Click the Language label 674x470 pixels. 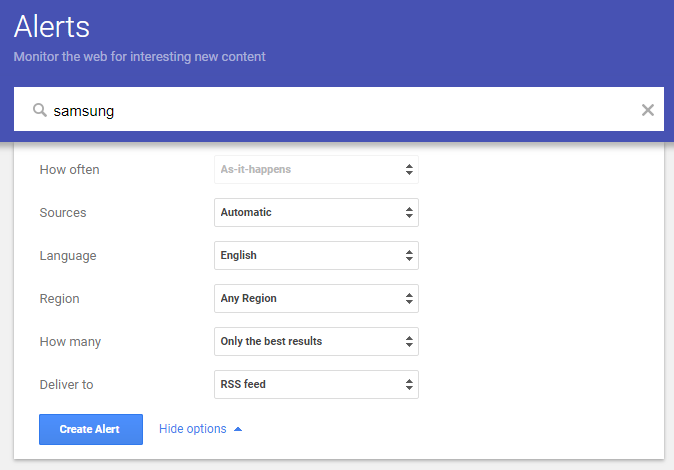pyautogui.click(x=68, y=256)
